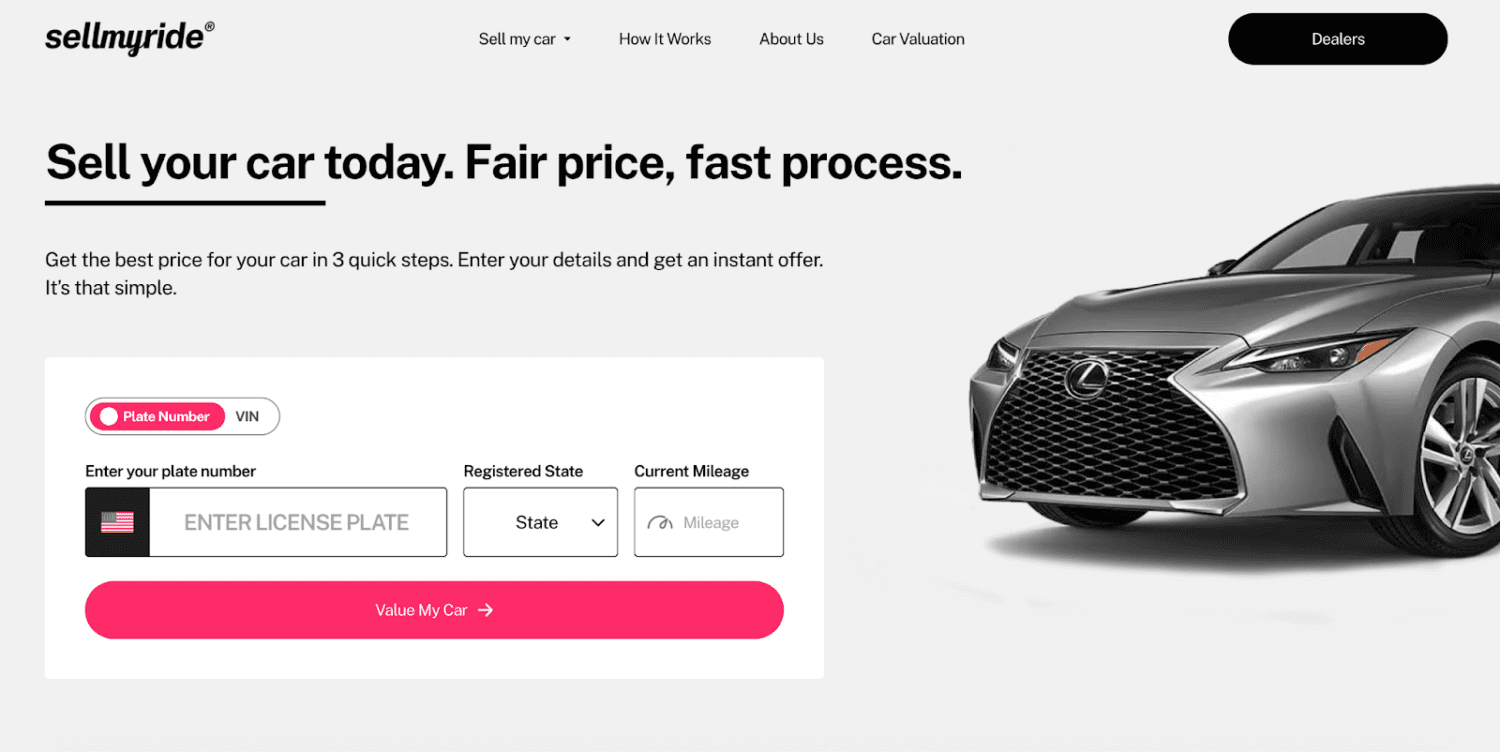Click the arrow icon on Value My Car
This screenshot has height=752, width=1500.
coord(485,610)
